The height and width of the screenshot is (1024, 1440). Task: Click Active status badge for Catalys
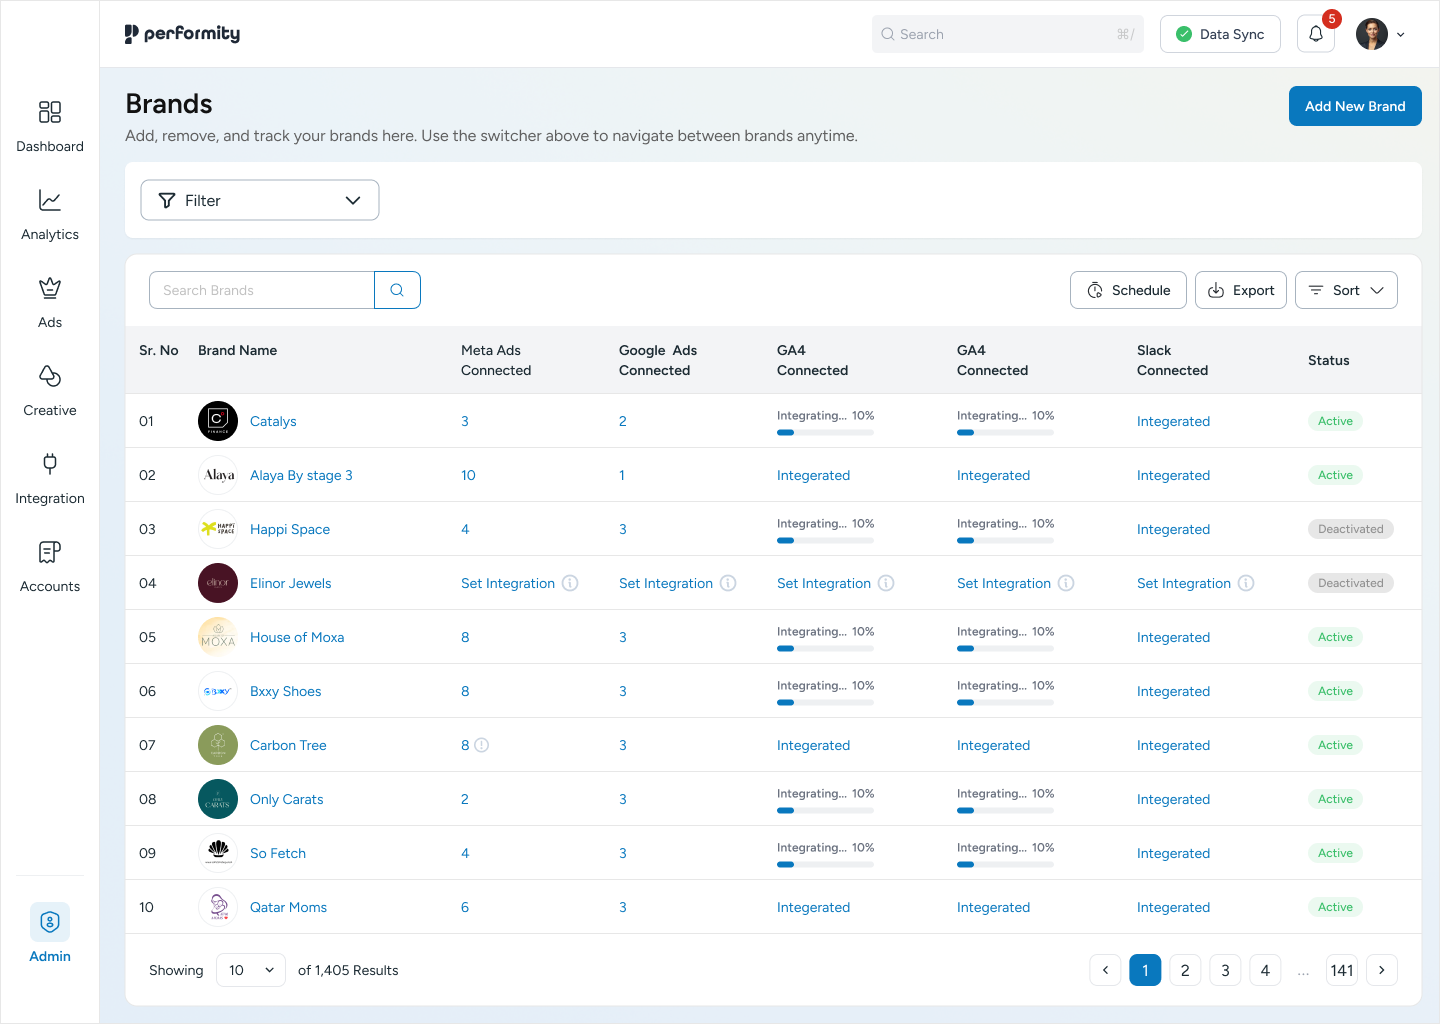tap(1335, 421)
